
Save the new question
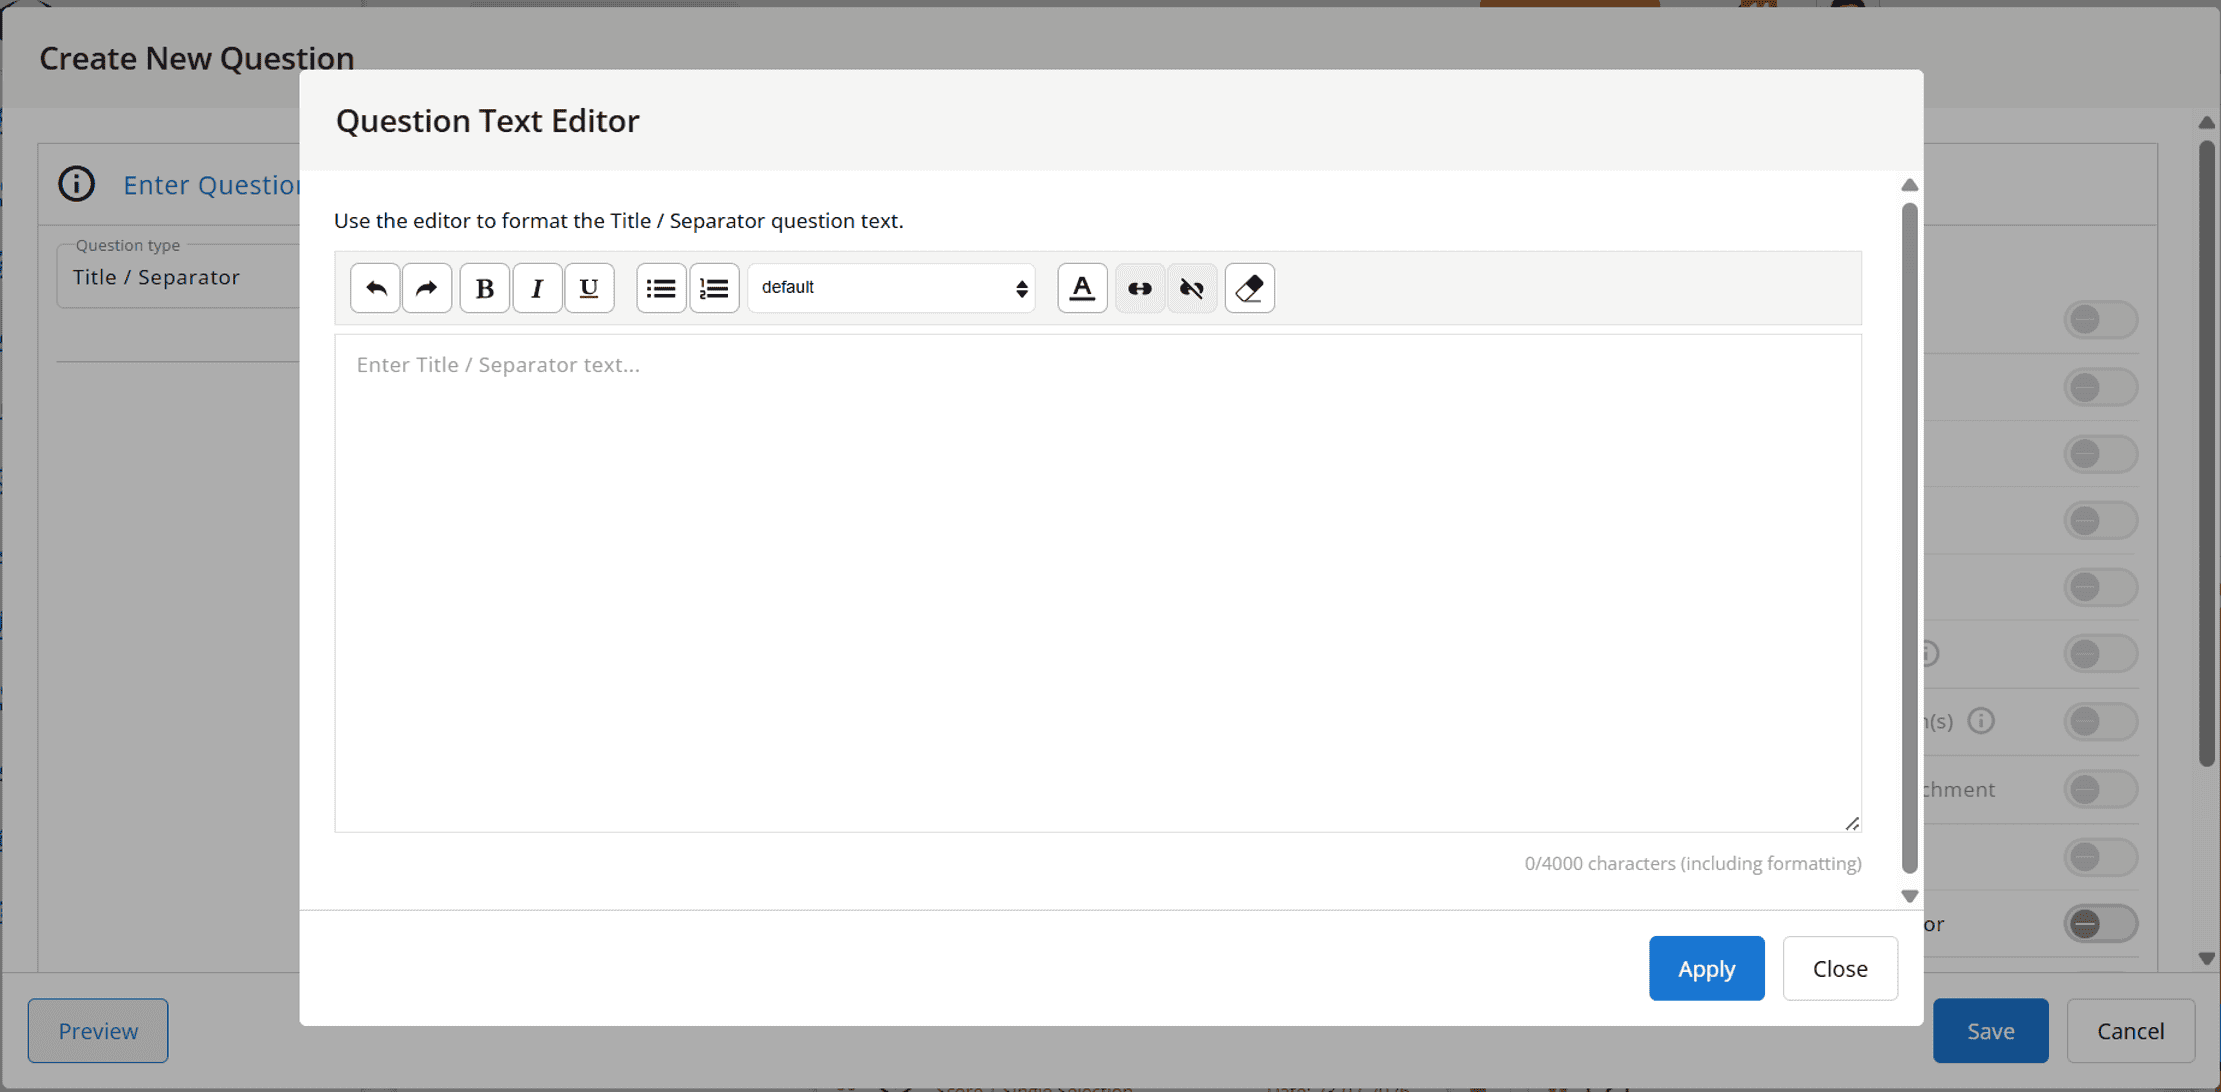pos(1990,1030)
